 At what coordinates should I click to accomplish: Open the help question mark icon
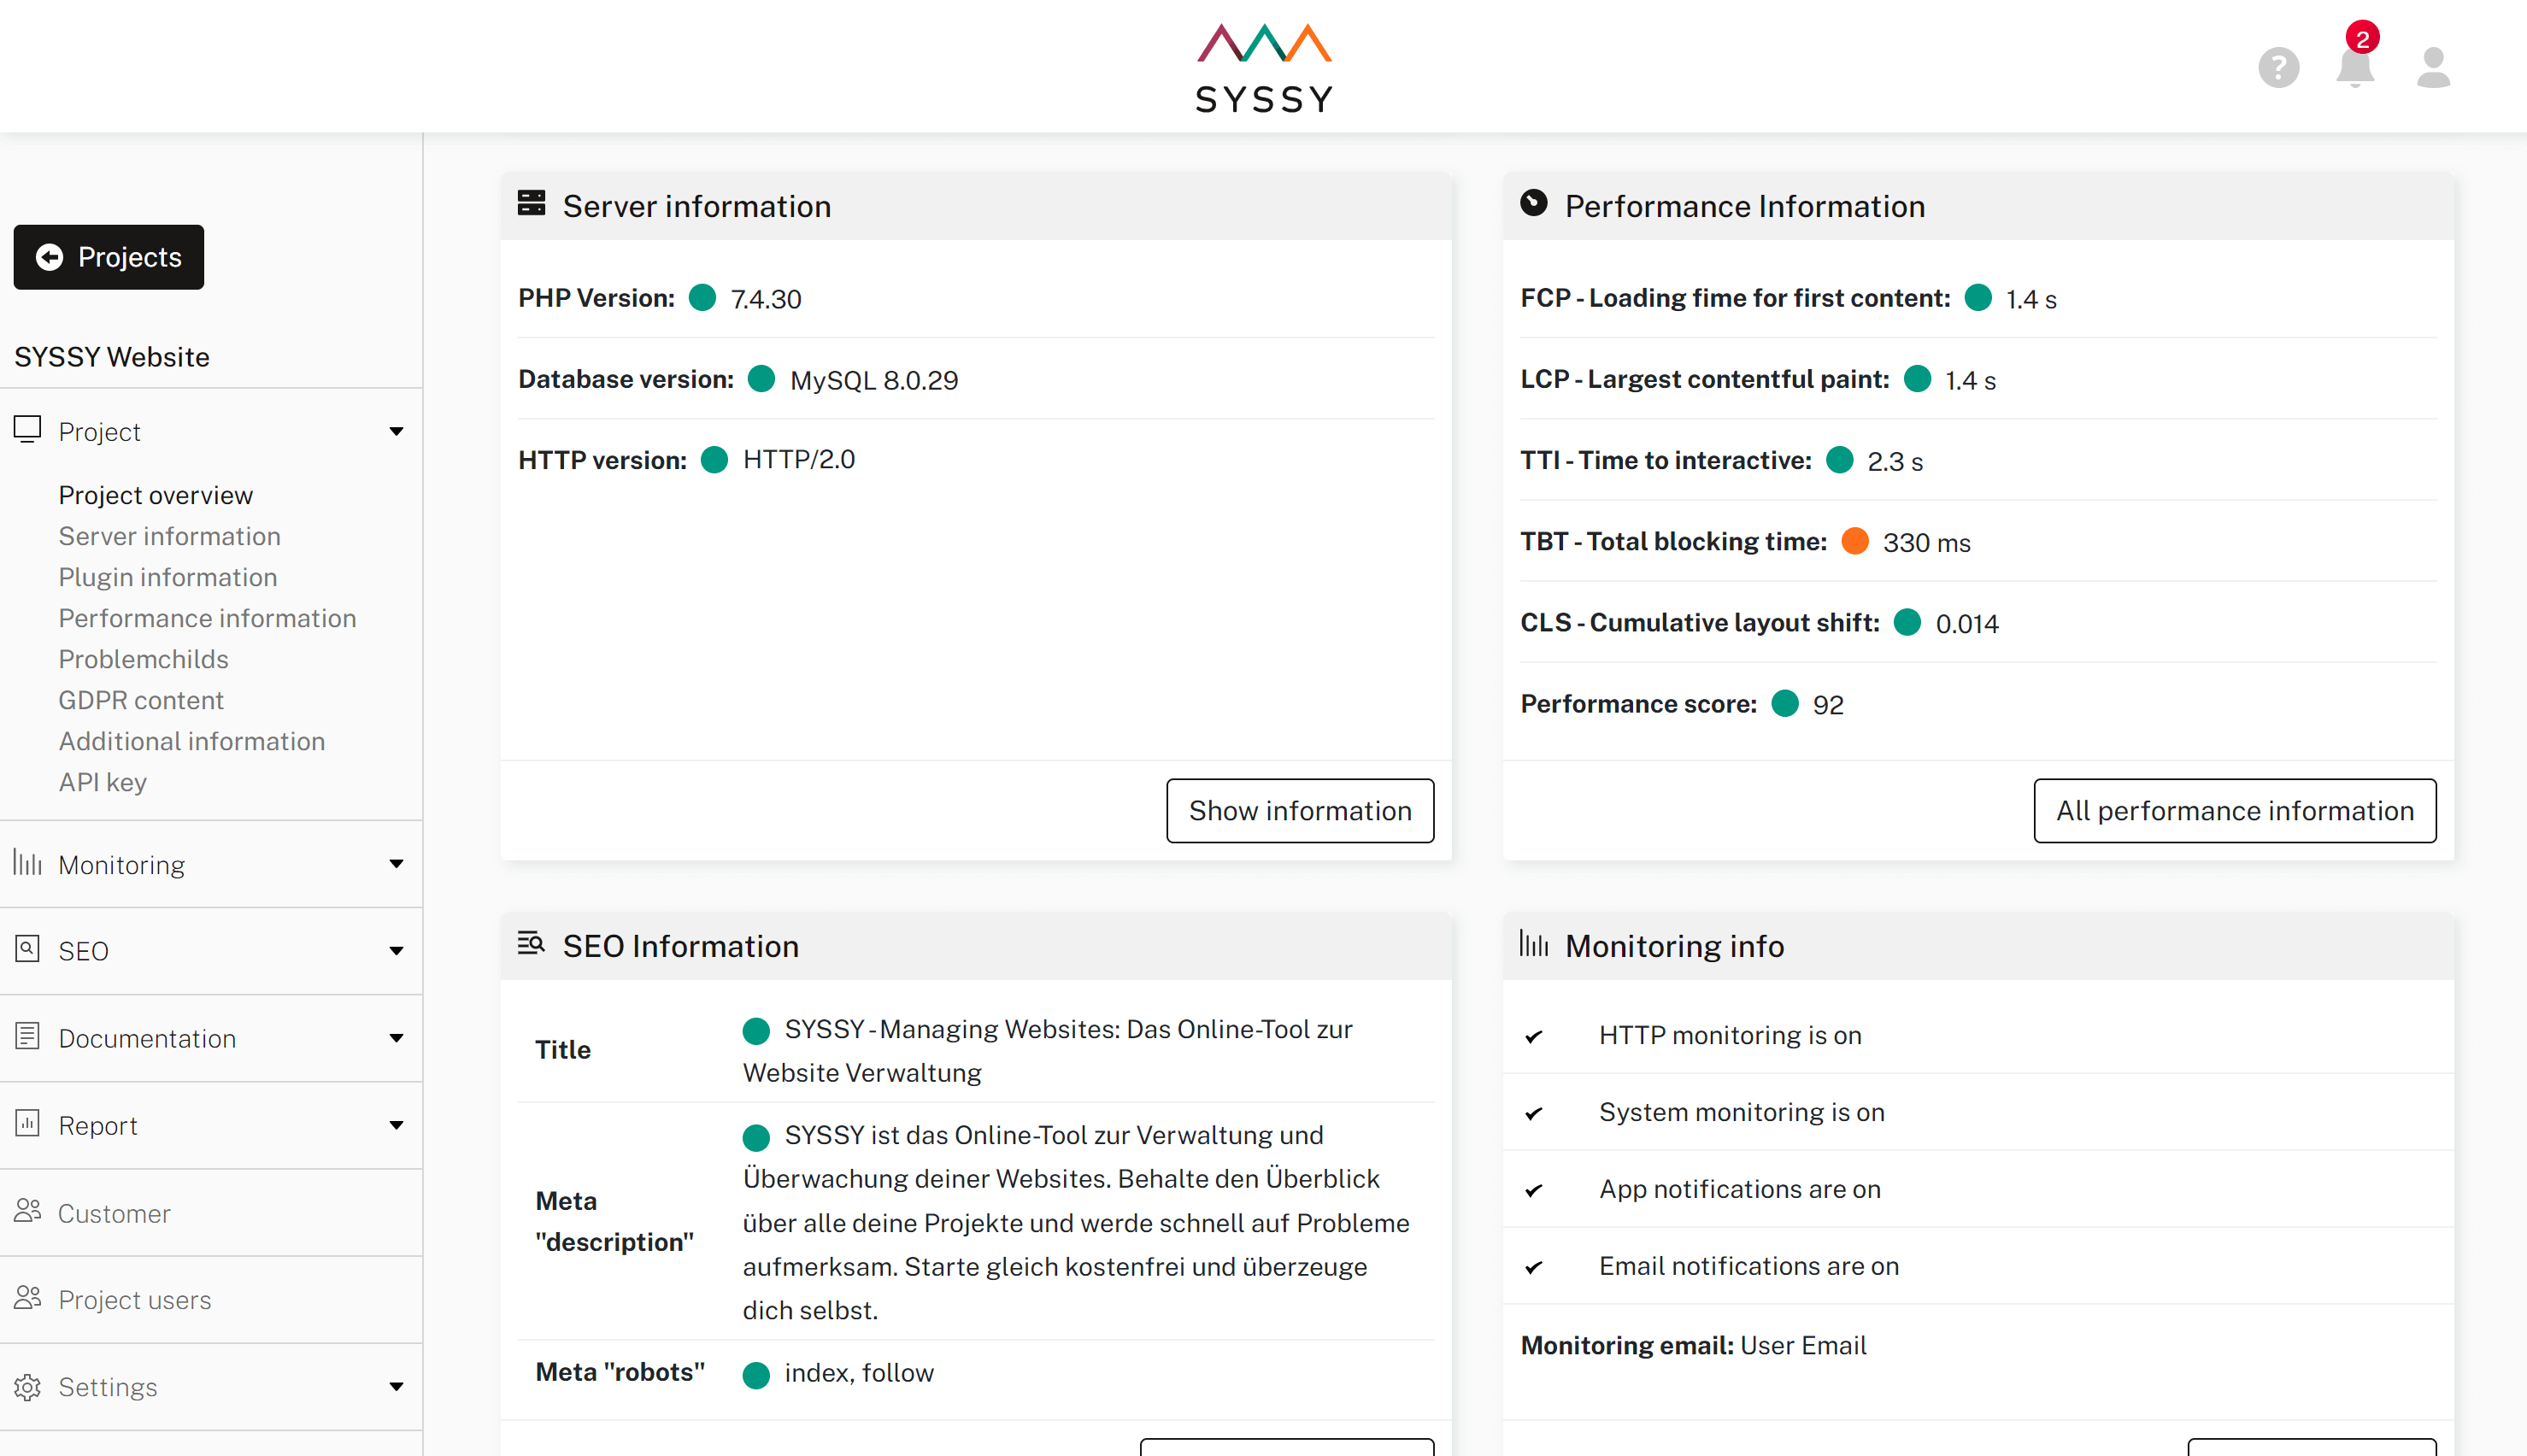coord(2278,68)
